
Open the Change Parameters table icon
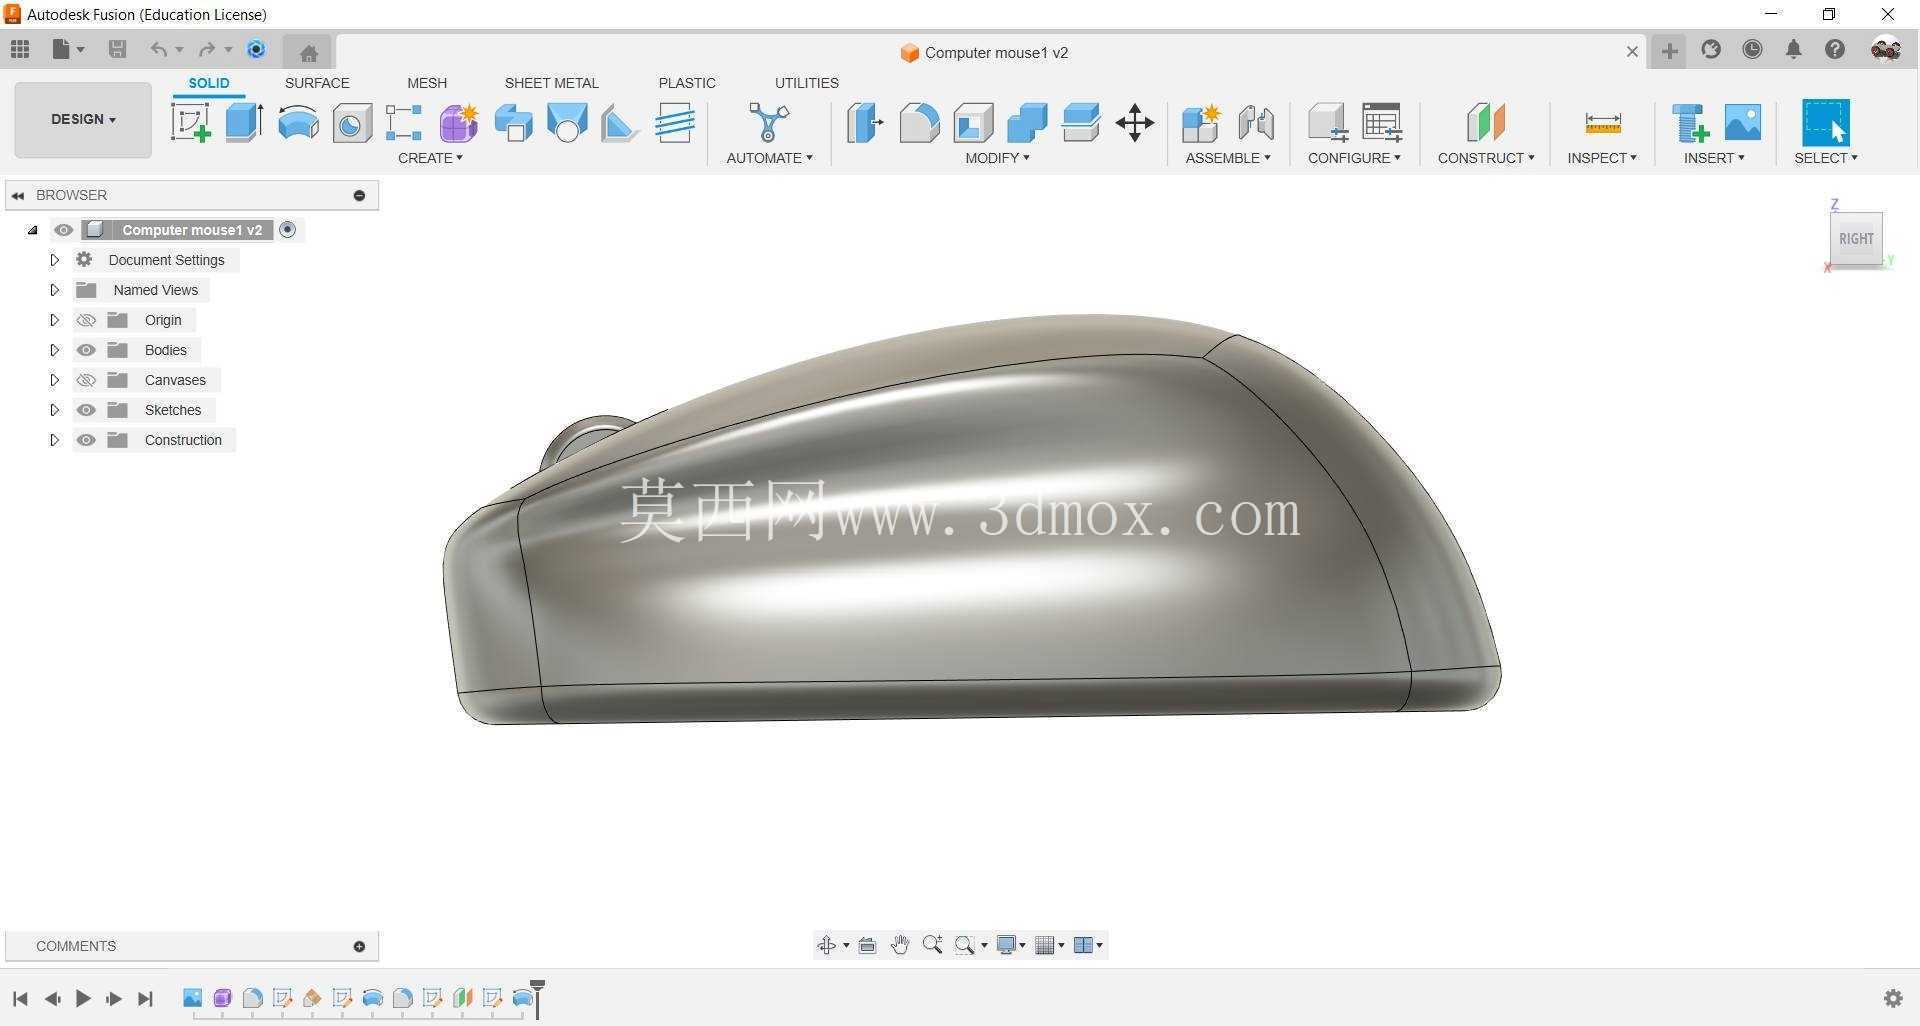1382,123
